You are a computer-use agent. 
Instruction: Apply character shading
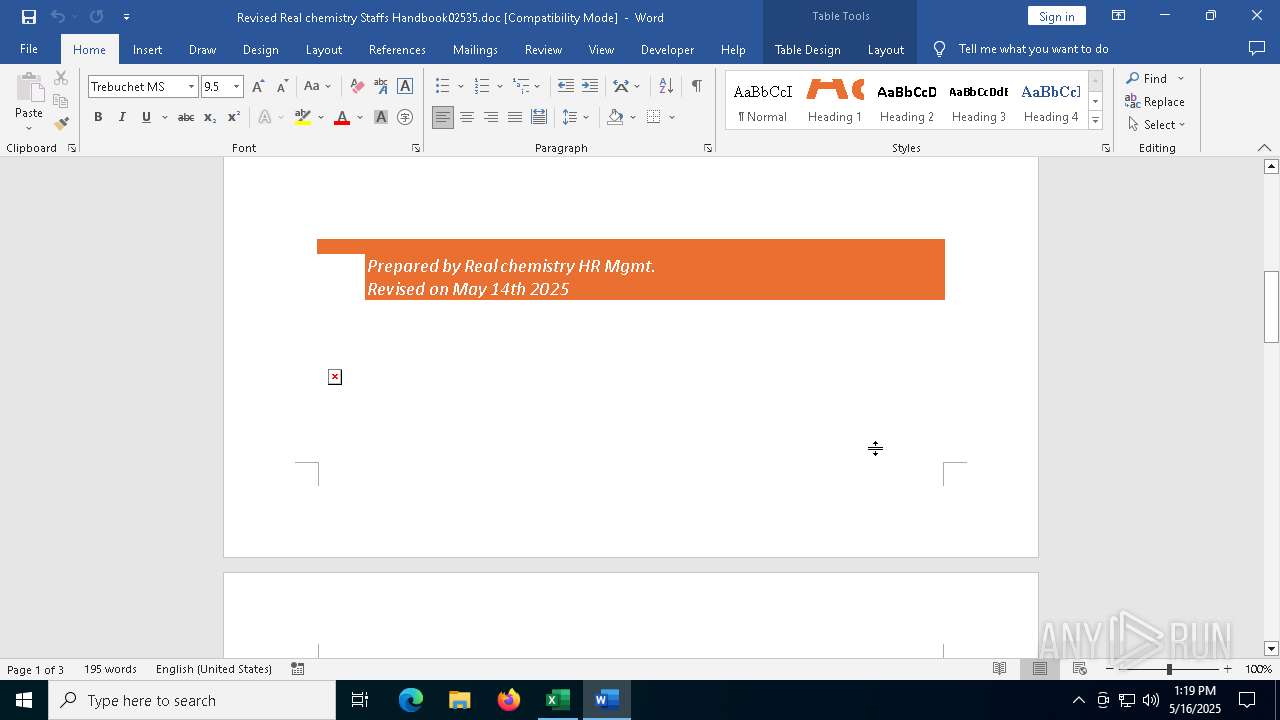[x=381, y=117]
